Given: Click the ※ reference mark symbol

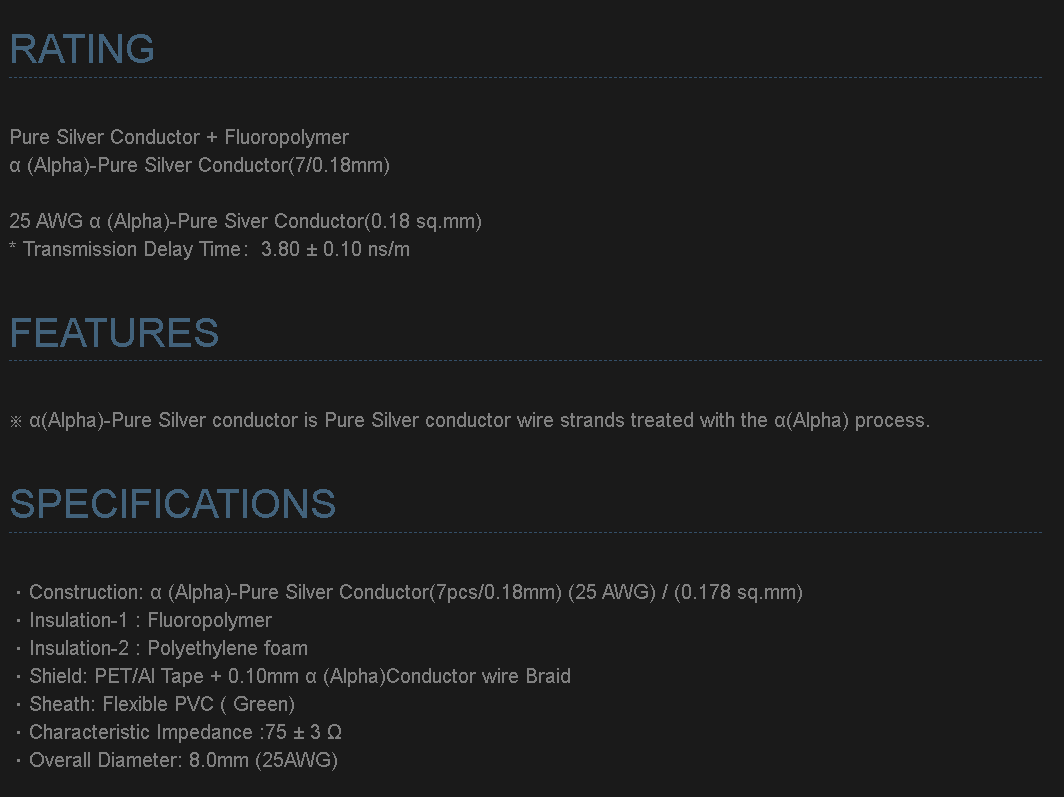Looking at the screenshot, I should (x=16, y=421).
